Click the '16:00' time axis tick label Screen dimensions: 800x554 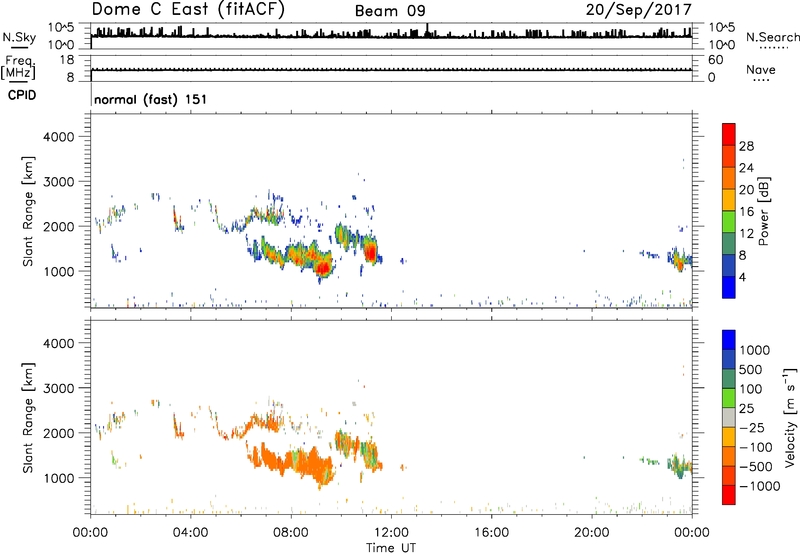[x=491, y=533]
